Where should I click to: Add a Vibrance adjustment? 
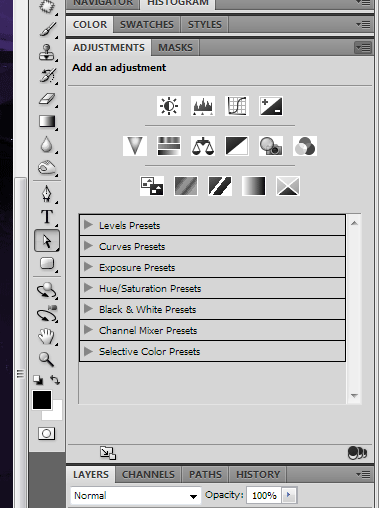coord(135,146)
